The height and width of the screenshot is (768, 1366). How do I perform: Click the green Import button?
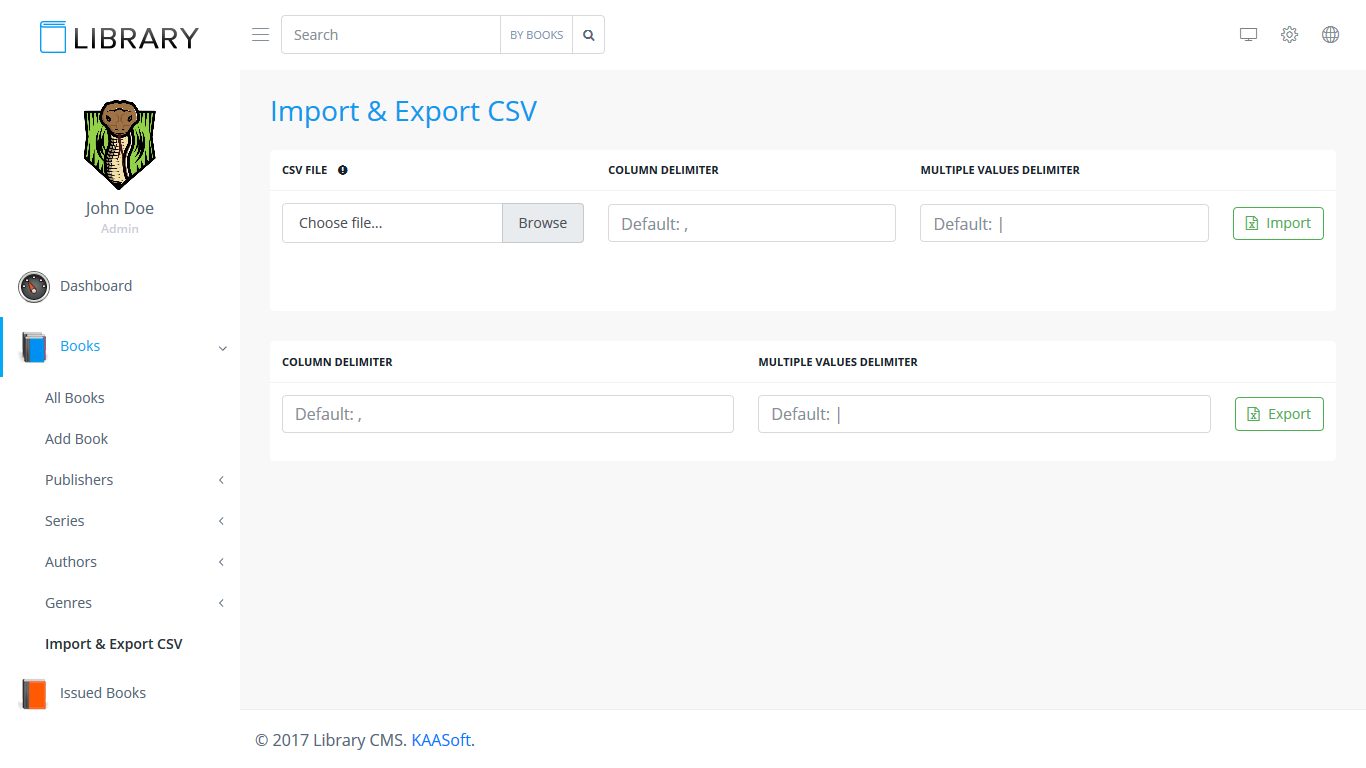(x=1278, y=223)
